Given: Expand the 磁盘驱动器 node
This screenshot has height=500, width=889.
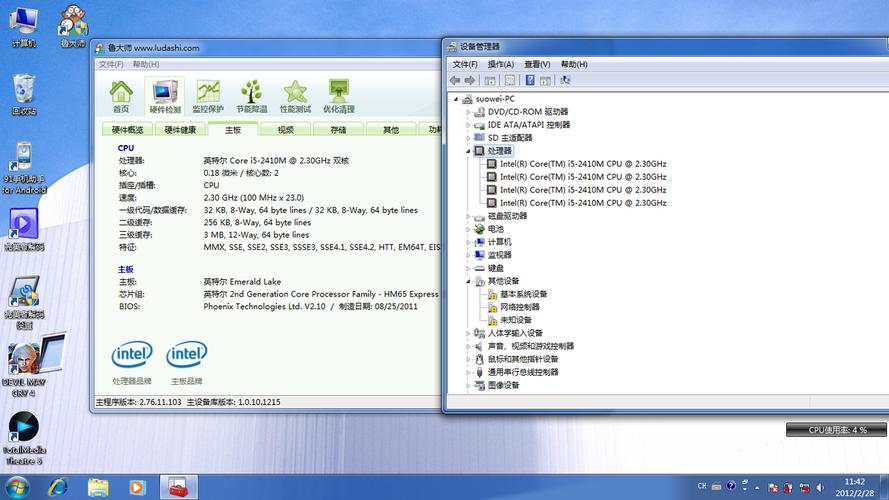Looking at the screenshot, I should point(468,217).
